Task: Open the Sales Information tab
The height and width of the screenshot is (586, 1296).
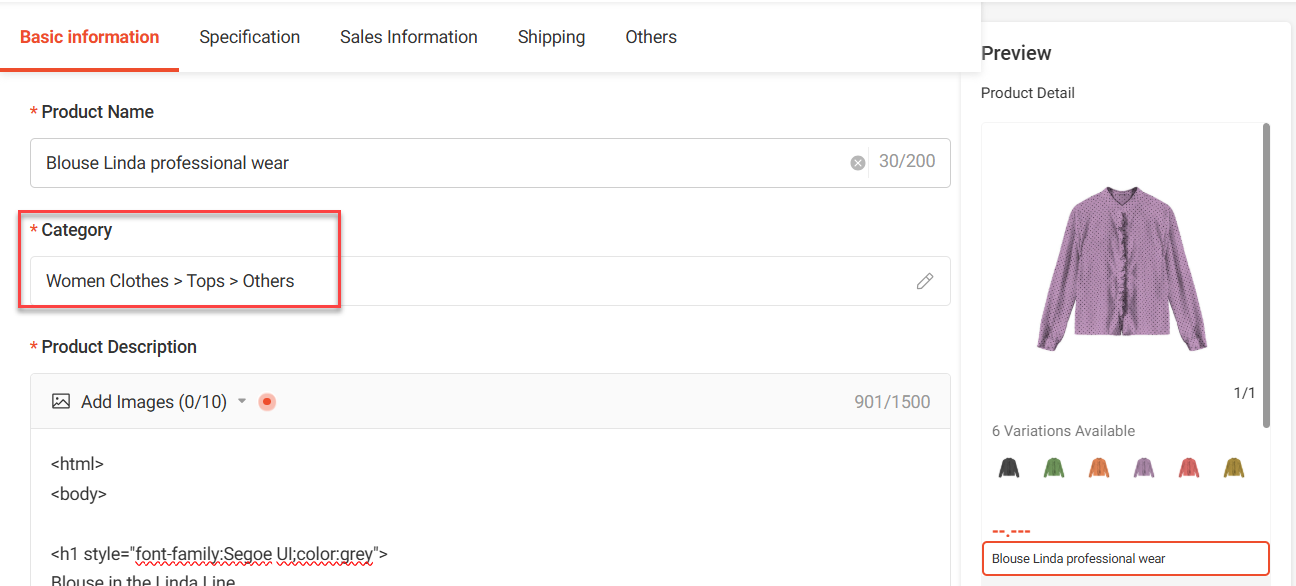Action: [x=408, y=37]
